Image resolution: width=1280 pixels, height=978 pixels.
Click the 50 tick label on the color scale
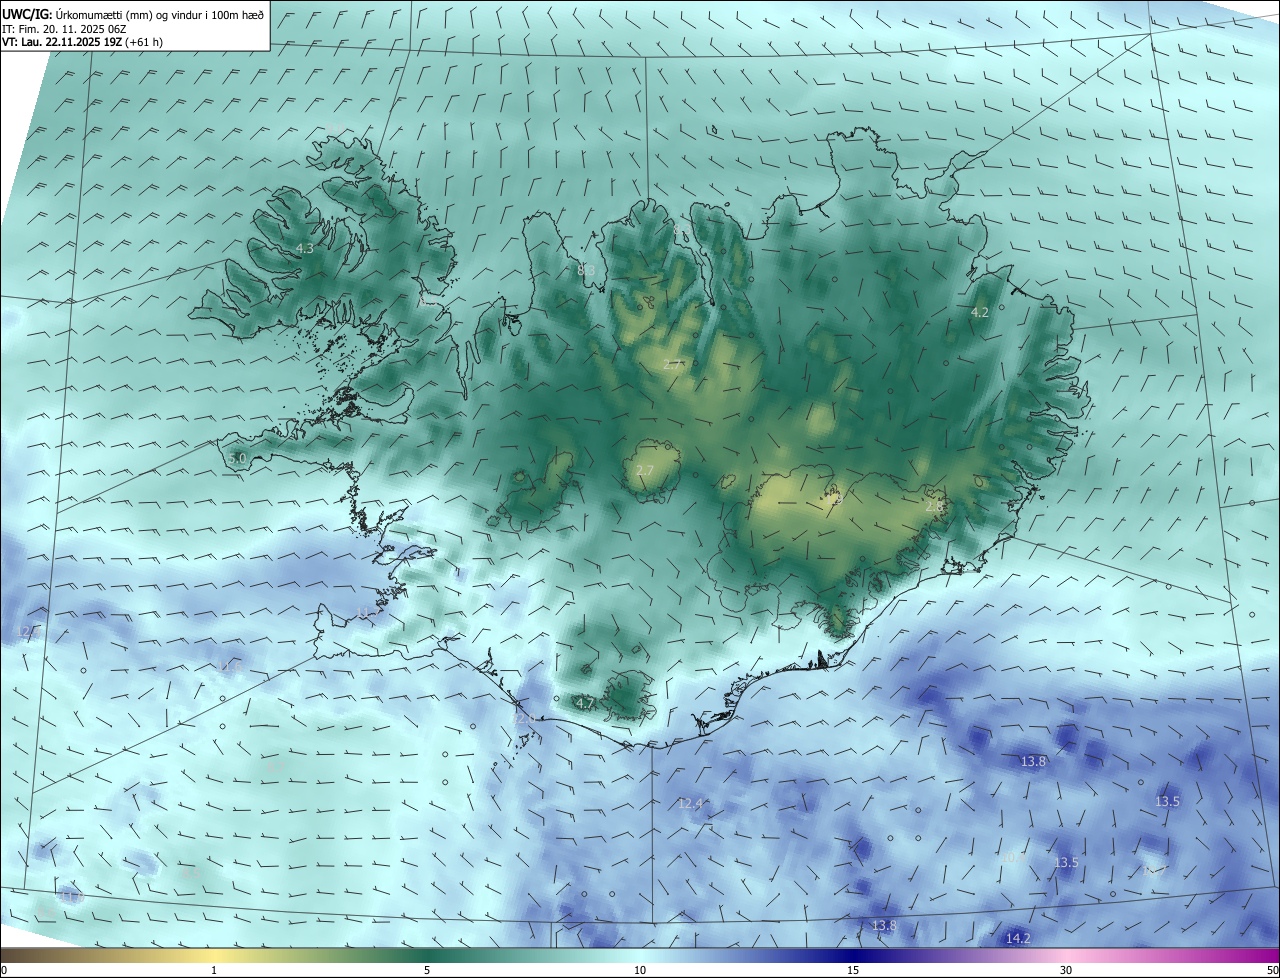1271,970
